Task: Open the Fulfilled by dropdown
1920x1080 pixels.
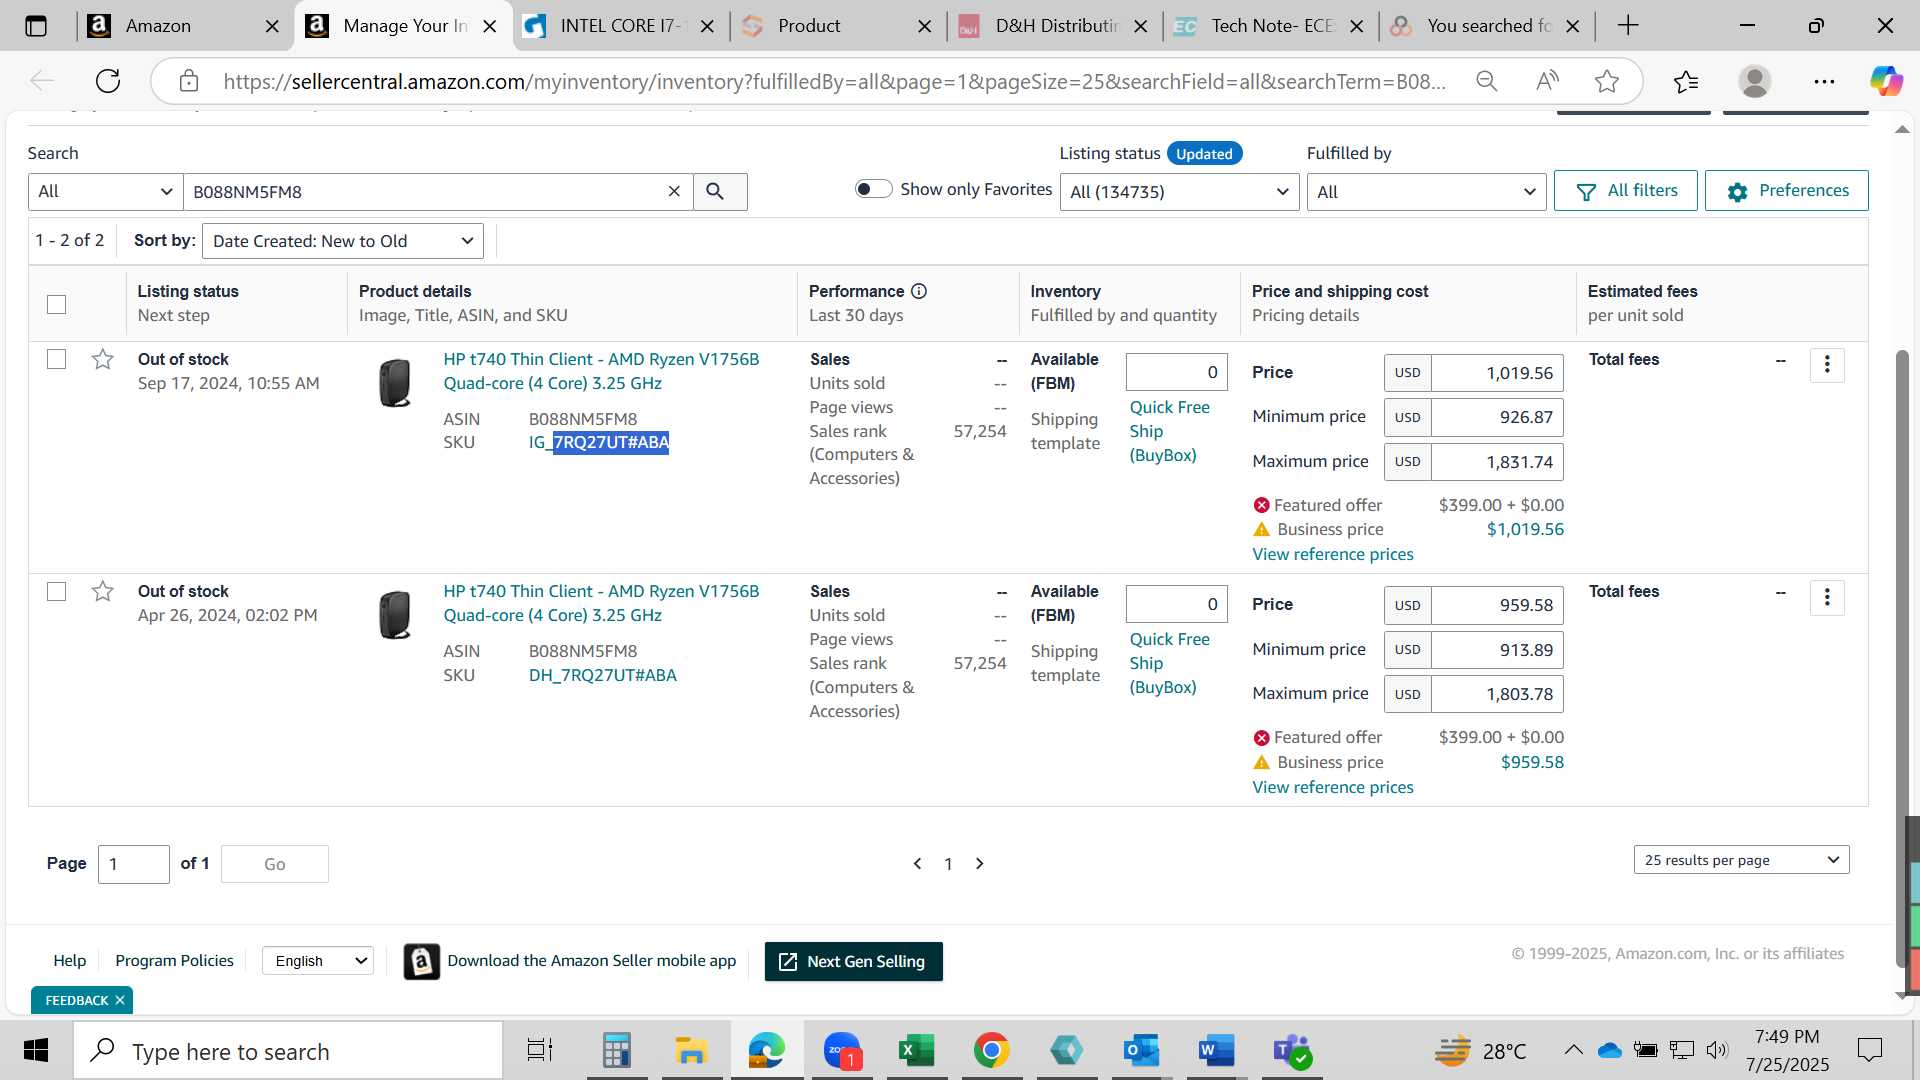Action: point(1426,191)
